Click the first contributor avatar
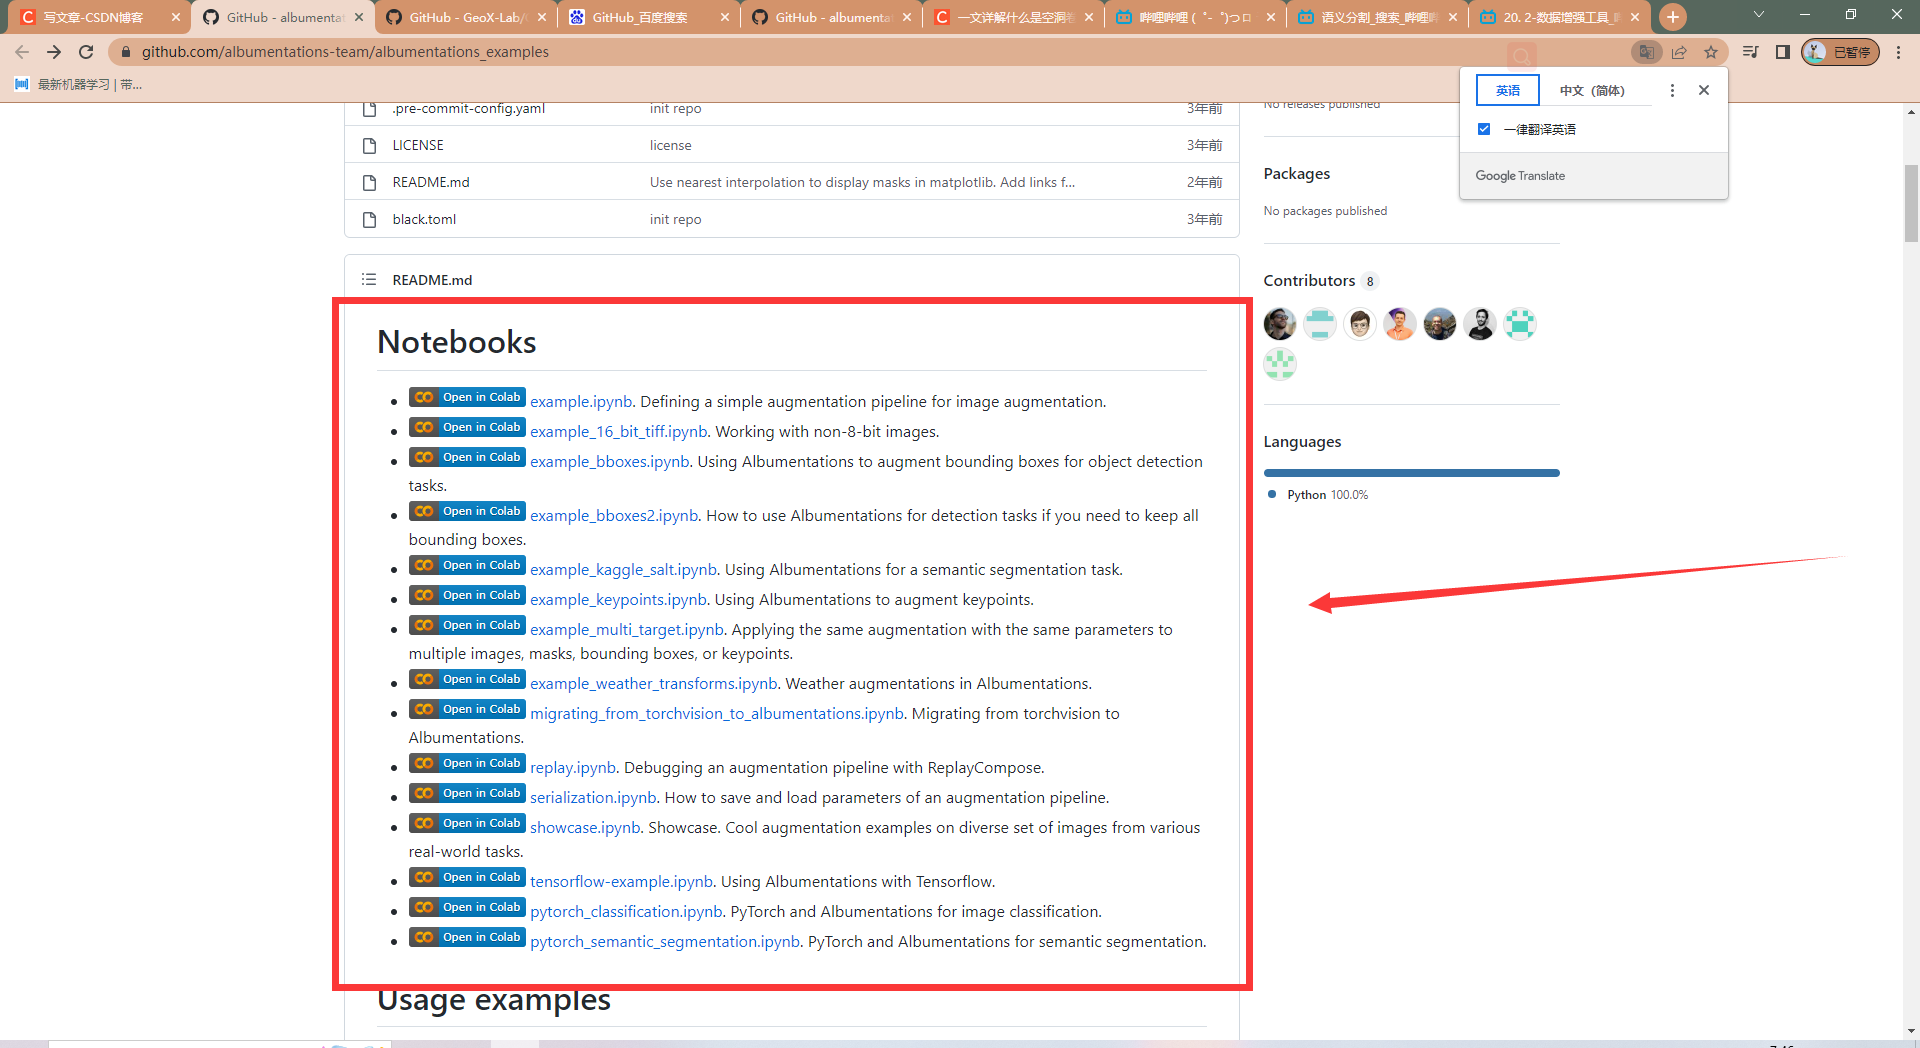 pyautogui.click(x=1280, y=324)
